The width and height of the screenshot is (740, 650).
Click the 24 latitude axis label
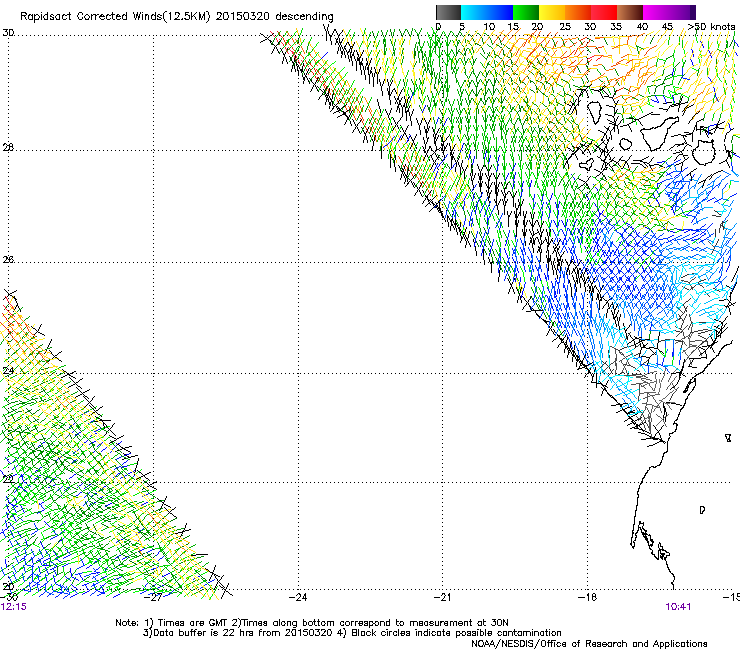click(x=8, y=371)
